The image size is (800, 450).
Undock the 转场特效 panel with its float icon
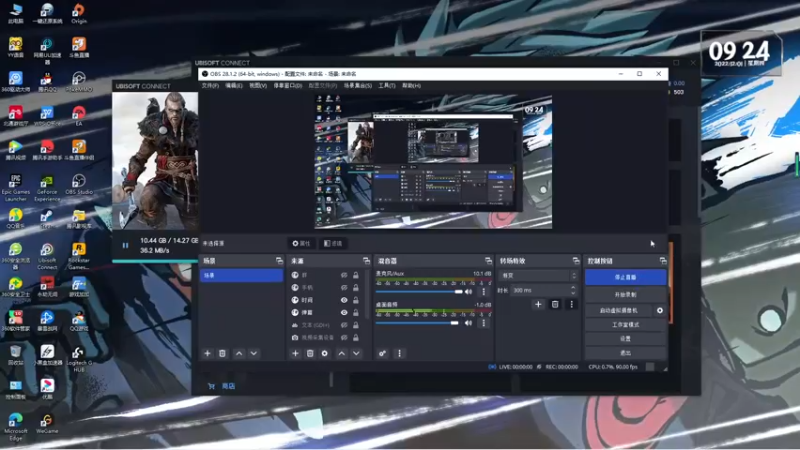coord(576,261)
